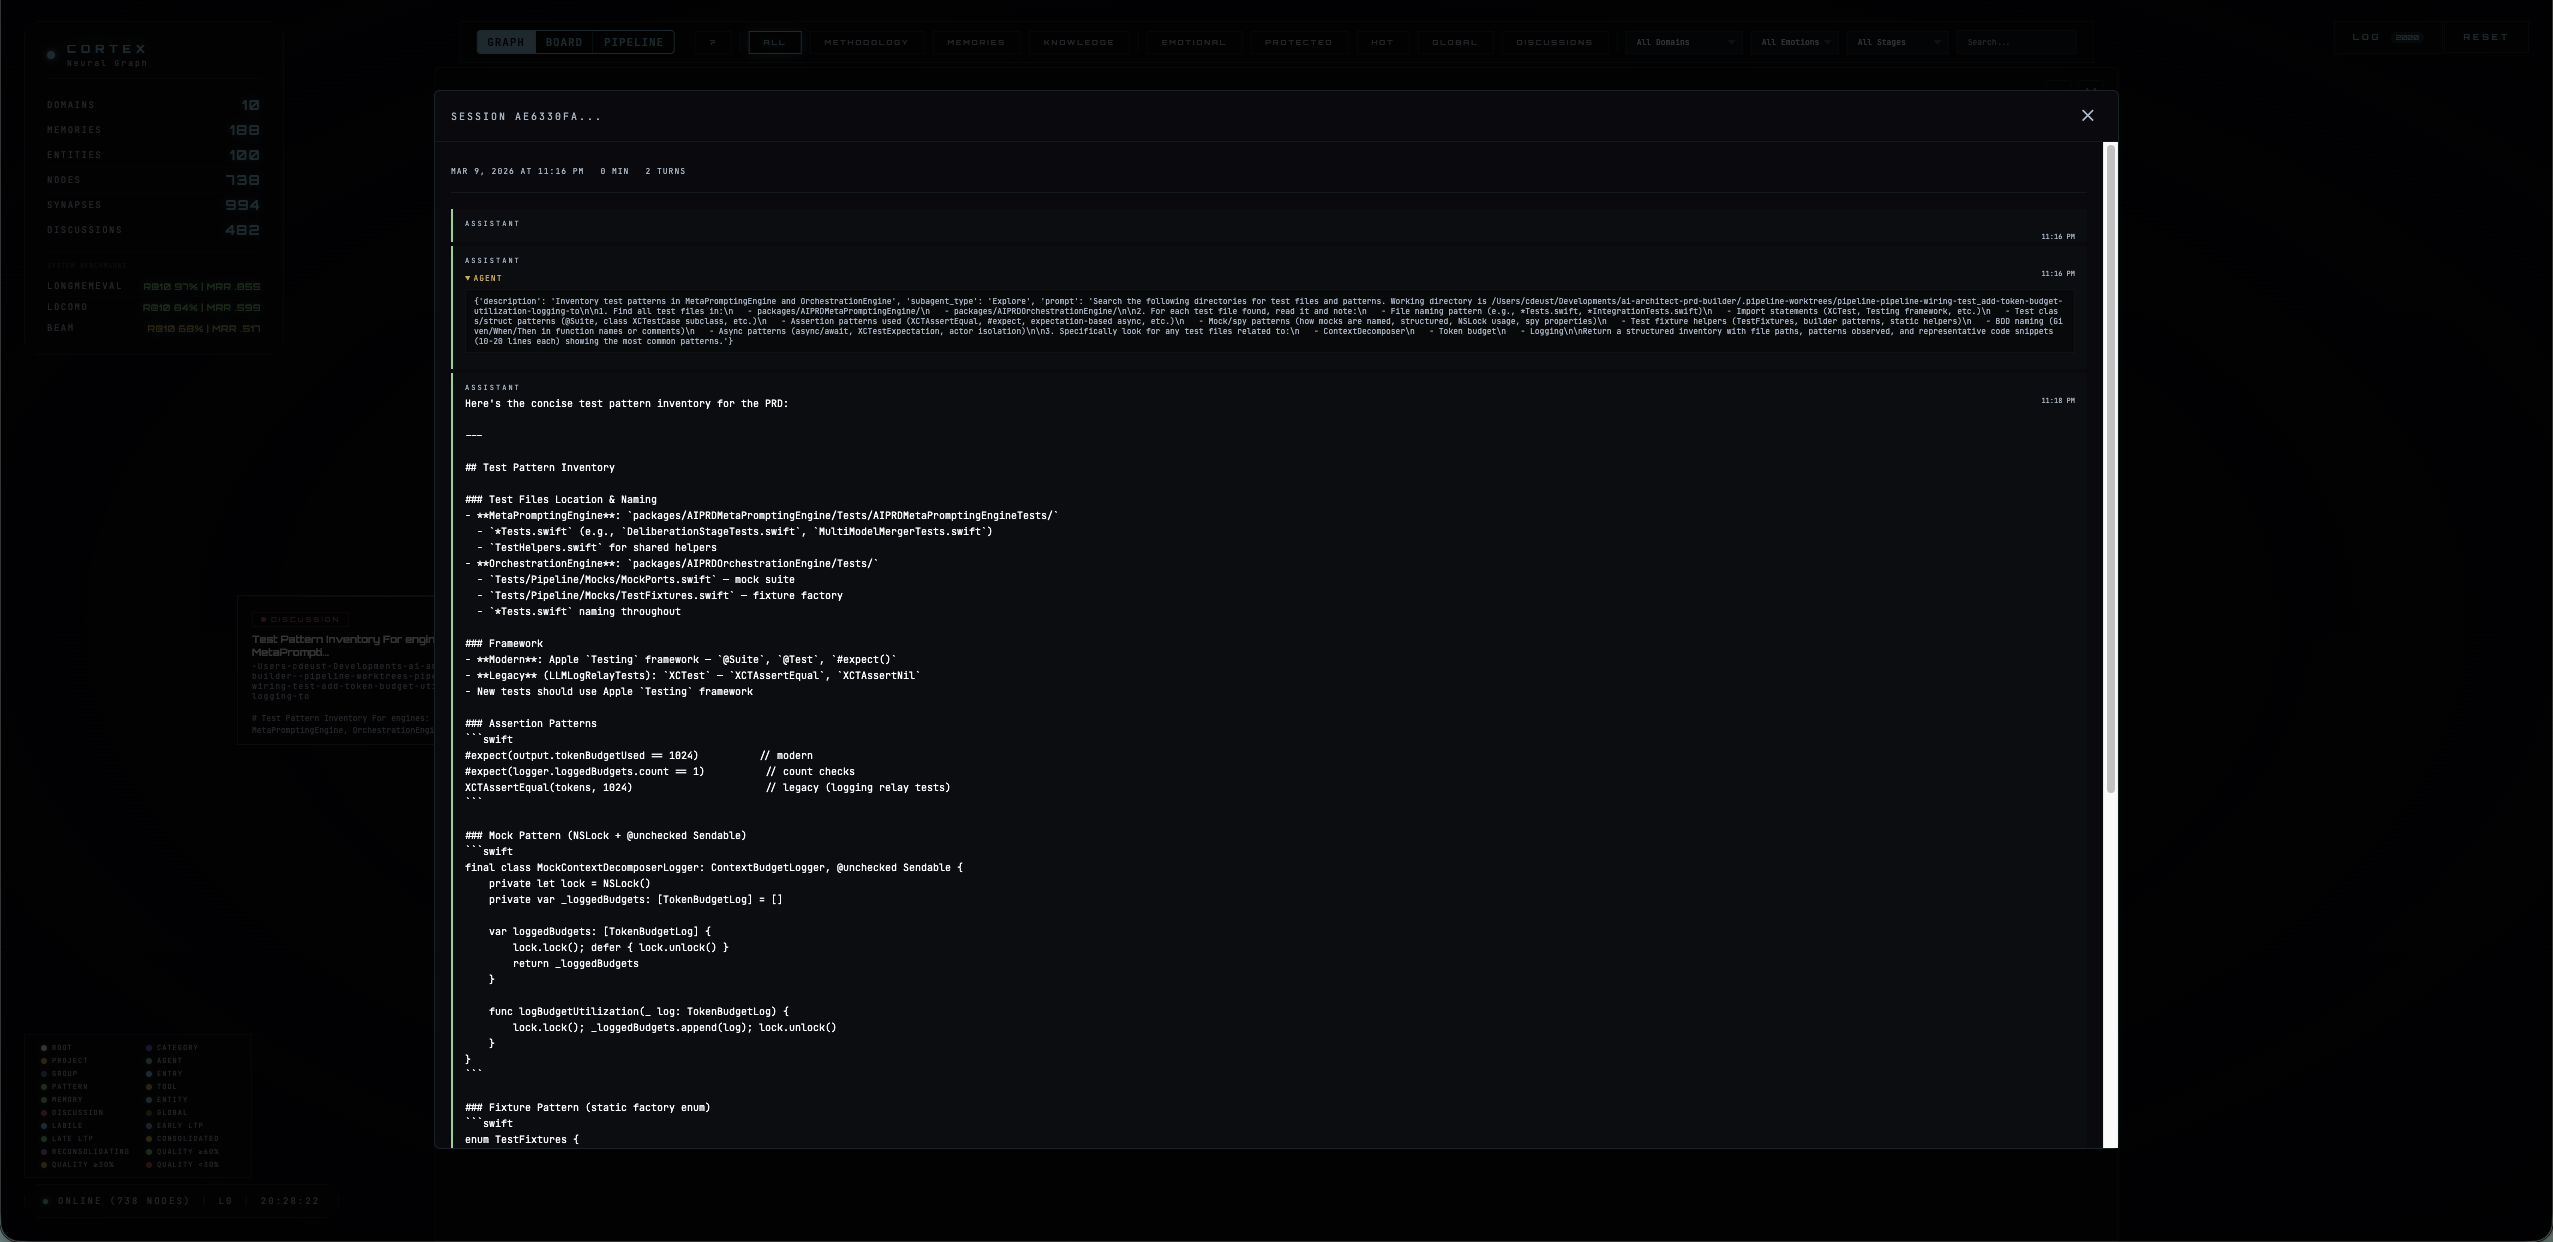Click the '## Test Pattern Inventory' heading
Image resolution: width=2553 pixels, height=1242 pixels.
[540, 468]
